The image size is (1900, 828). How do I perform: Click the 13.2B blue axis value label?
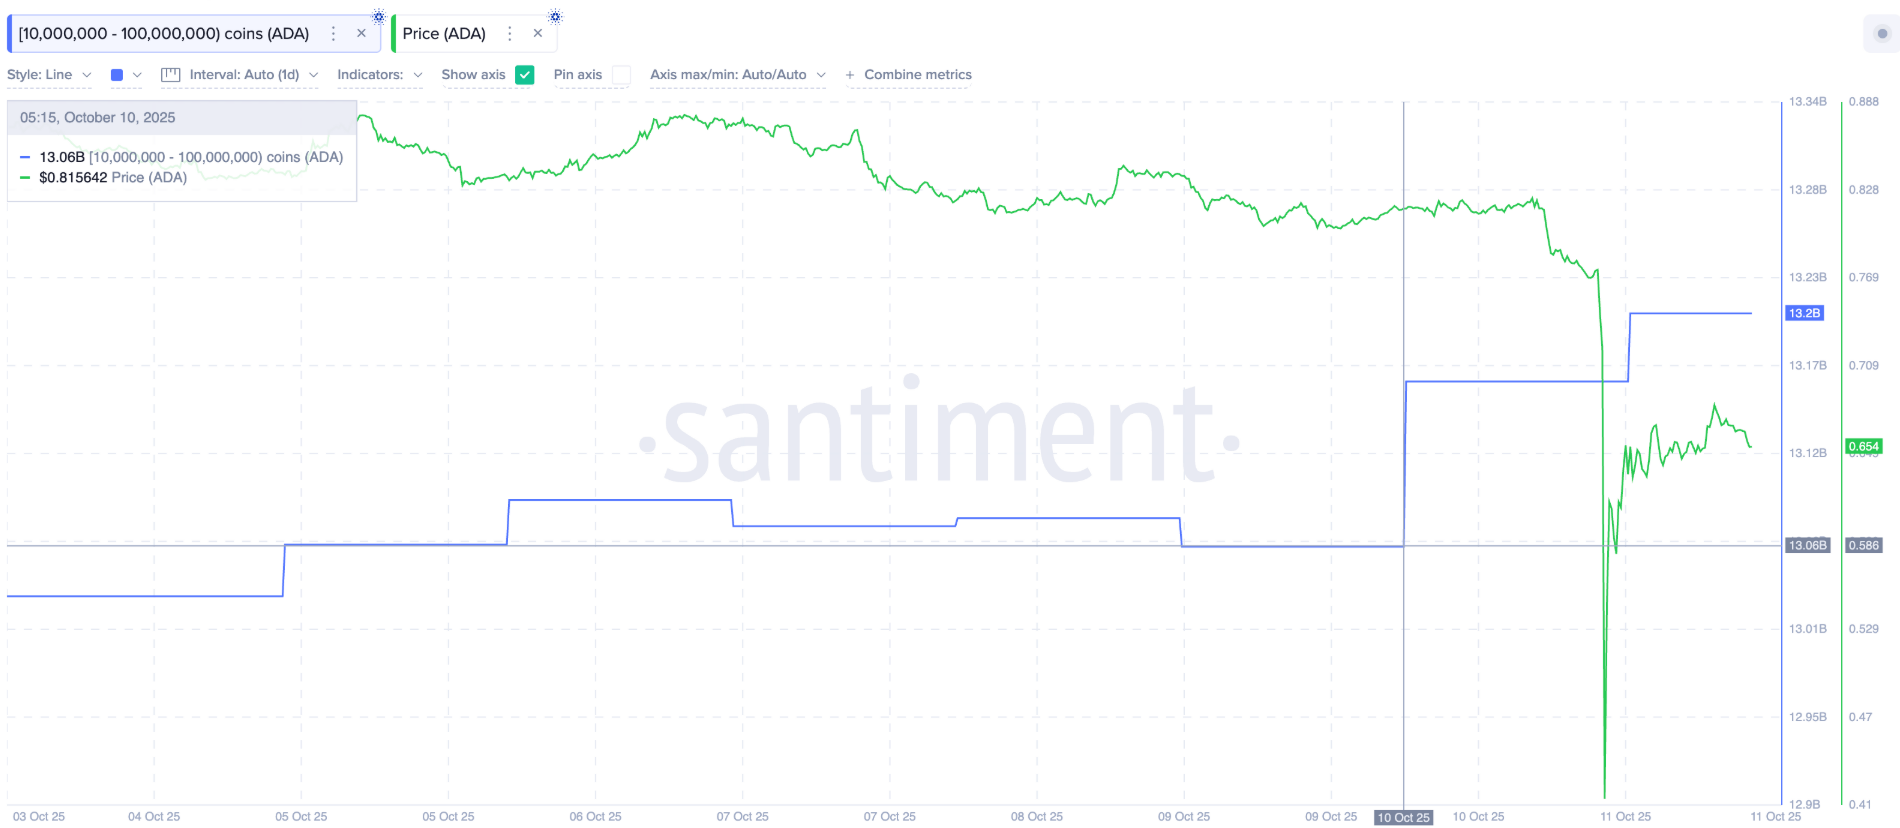coord(1805,313)
